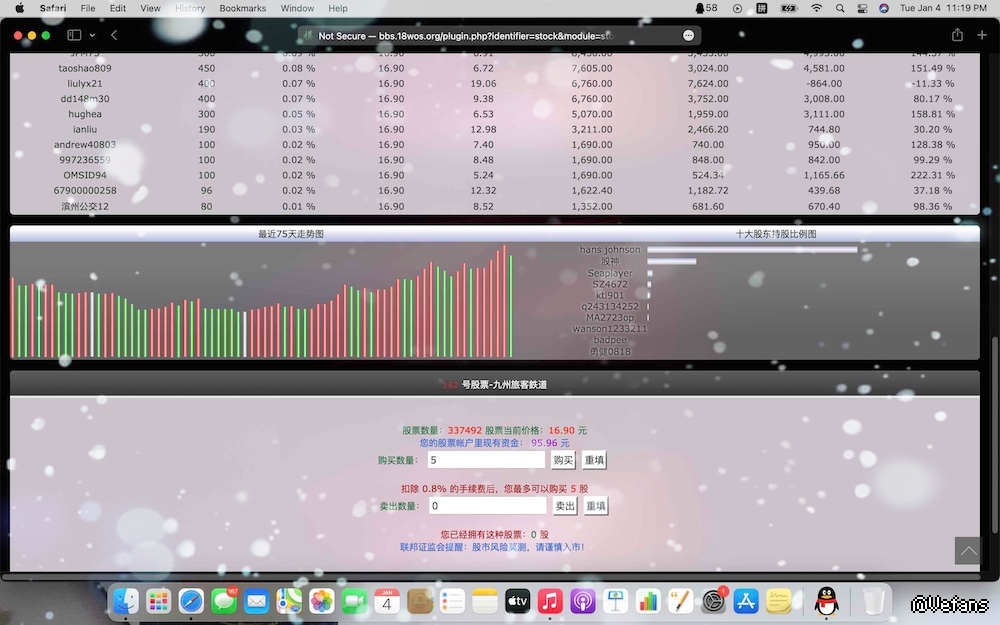1000x625 pixels.
Task: Open the History menu
Action: pos(190,8)
